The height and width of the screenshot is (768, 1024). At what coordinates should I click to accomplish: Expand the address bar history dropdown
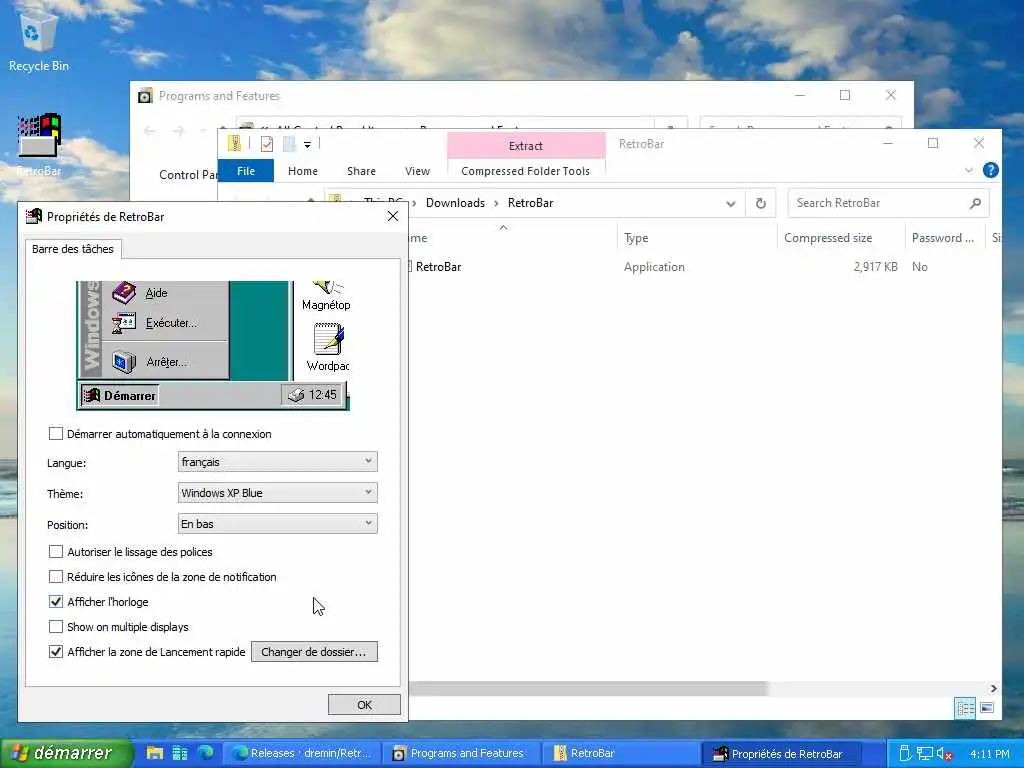tap(731, 204)
